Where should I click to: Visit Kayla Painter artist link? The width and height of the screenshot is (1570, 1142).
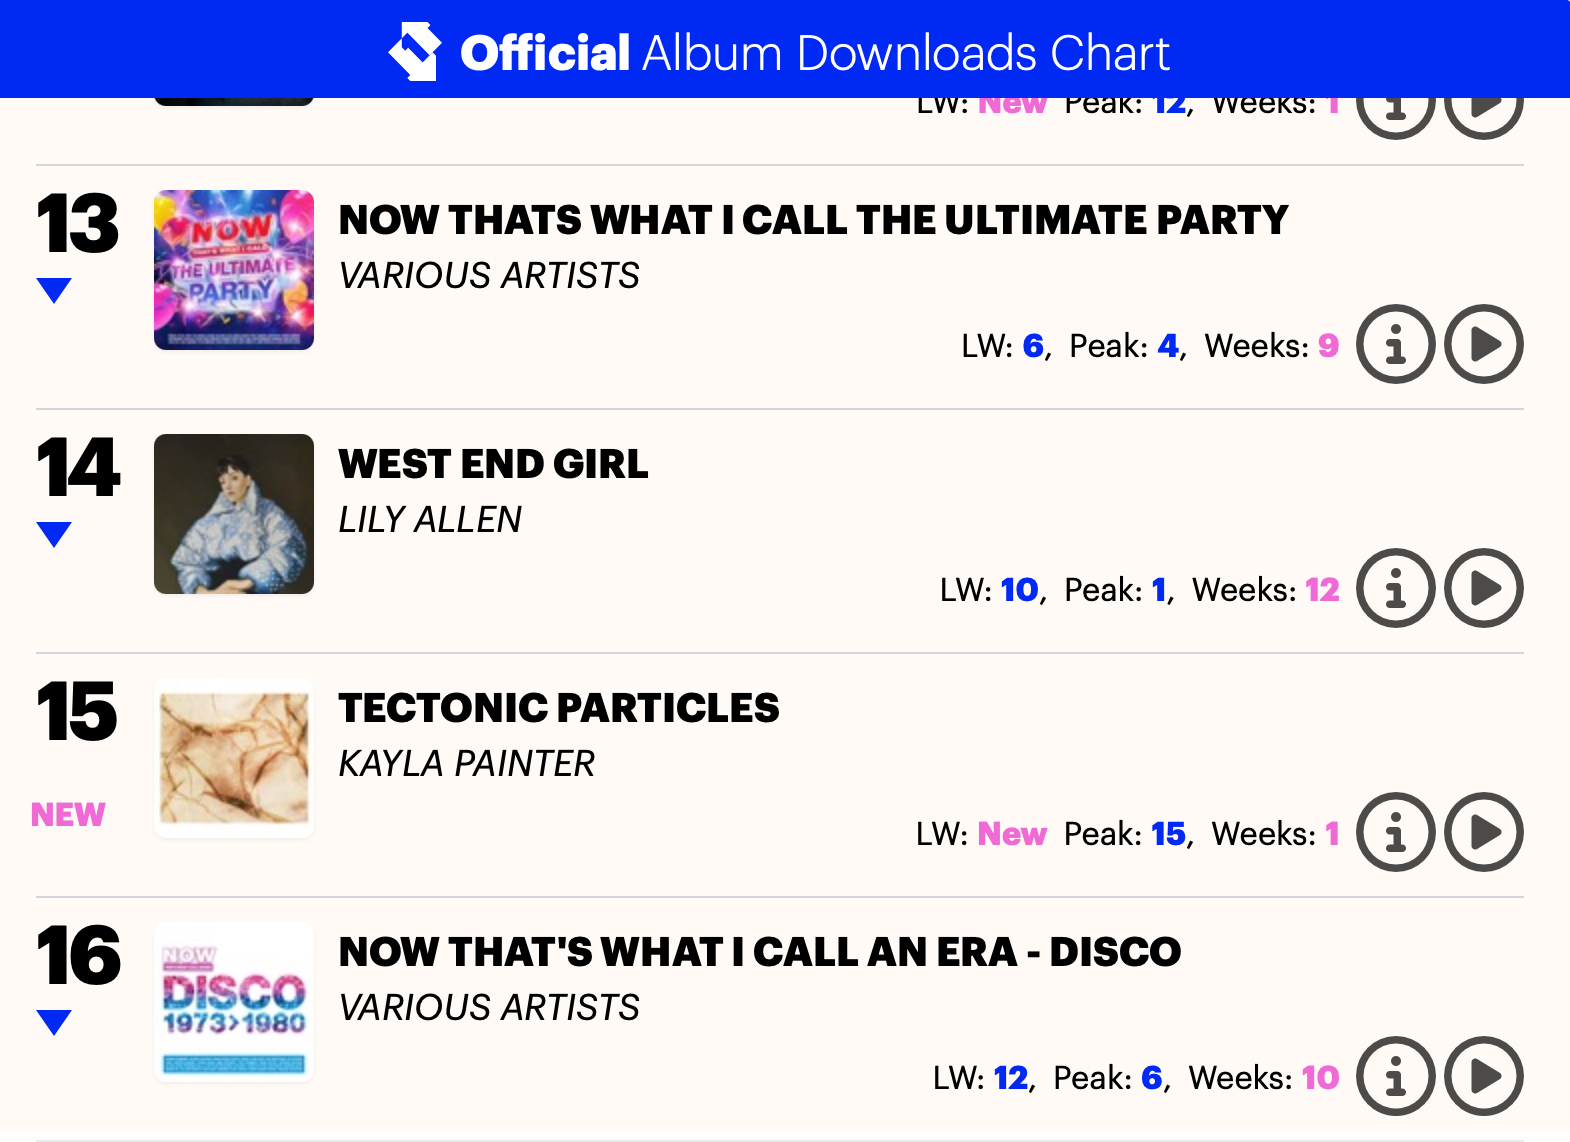click(x=466, y=764)
